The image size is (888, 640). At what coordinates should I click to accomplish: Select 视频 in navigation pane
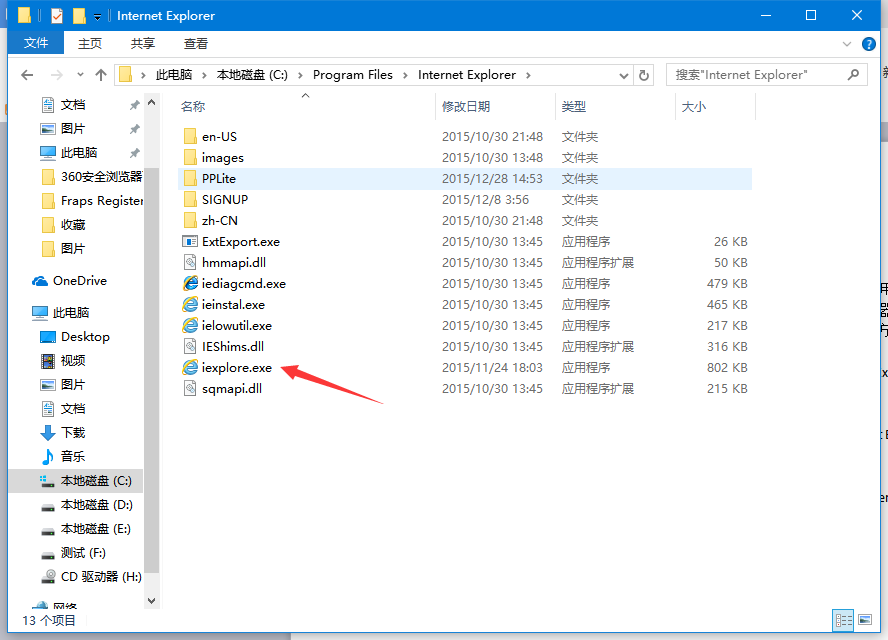(73, 360)
